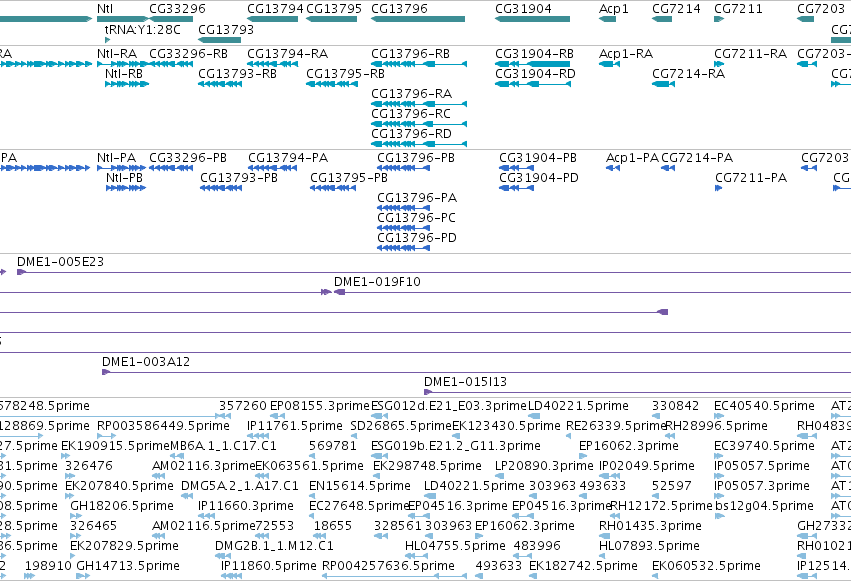Select the HL04755.5prime EST feature

[x=417, y=556]
